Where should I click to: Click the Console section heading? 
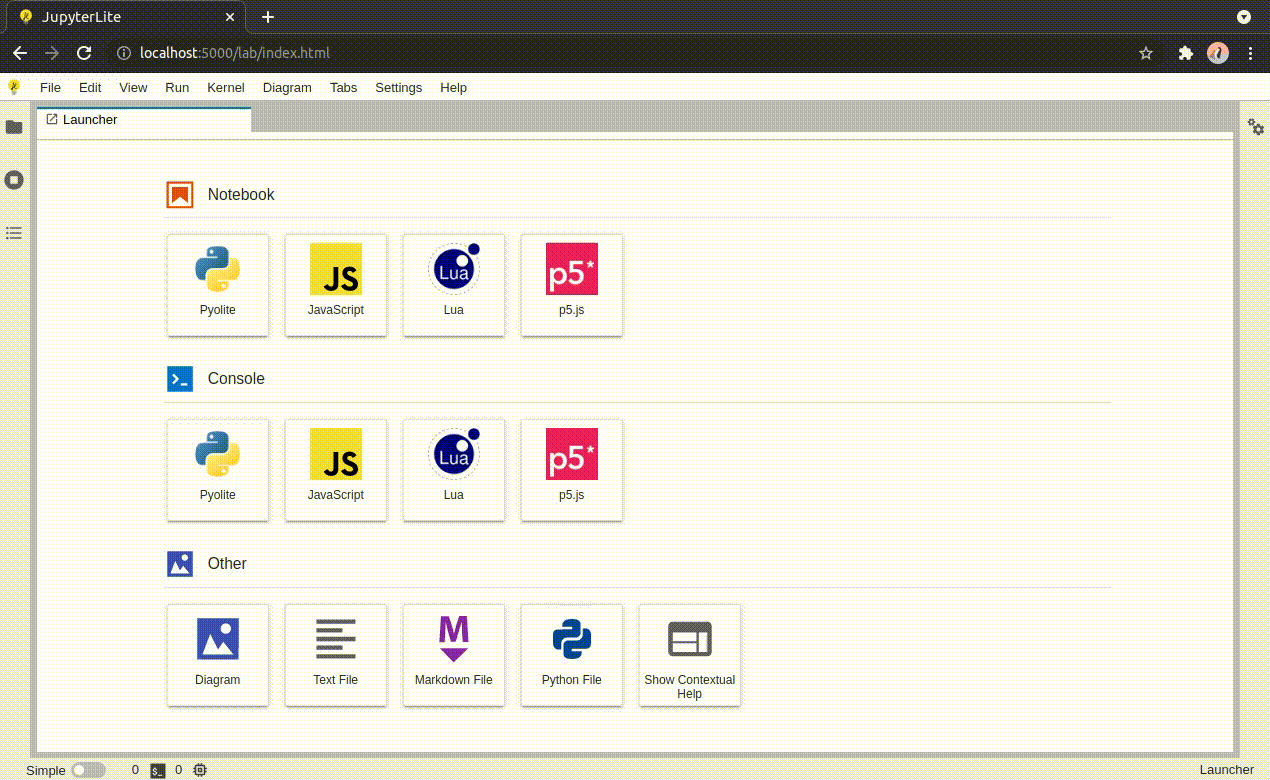[236, 379]
